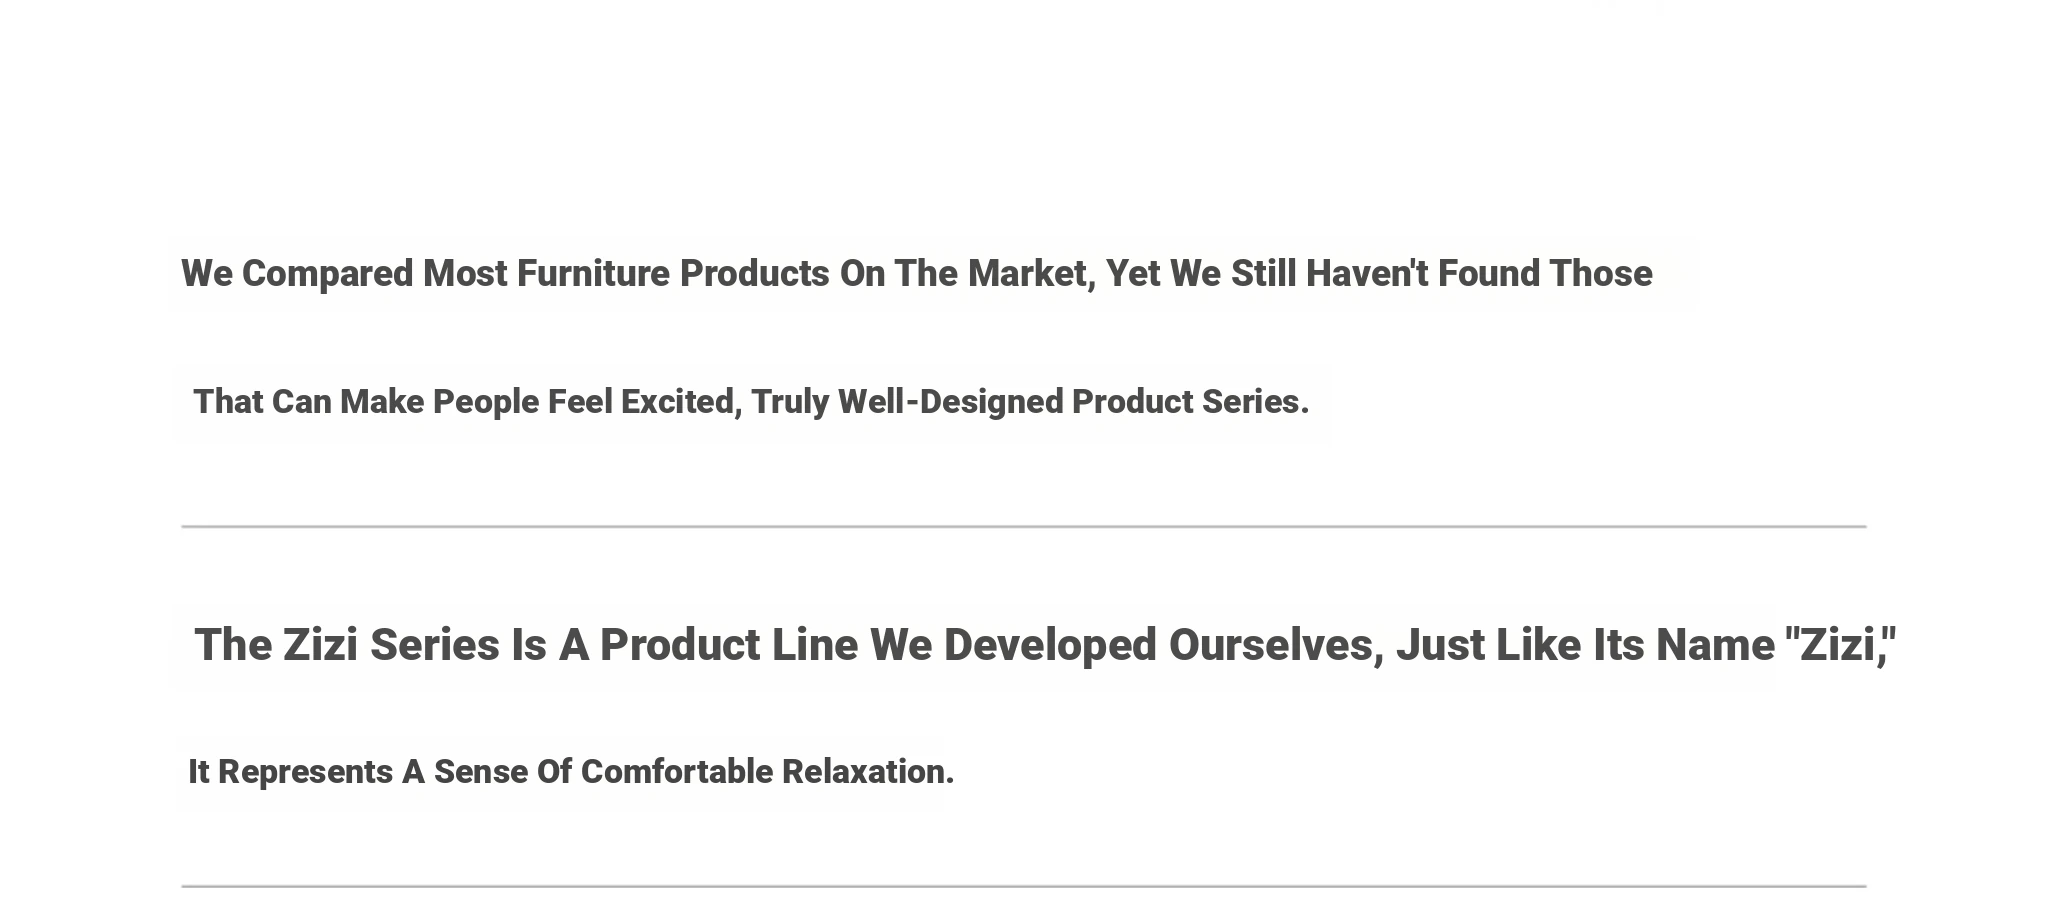The height and width of the screenshot is (901, 2048).
Task: Click the word "Haven't" in first line
Action: pos(1367,274)
